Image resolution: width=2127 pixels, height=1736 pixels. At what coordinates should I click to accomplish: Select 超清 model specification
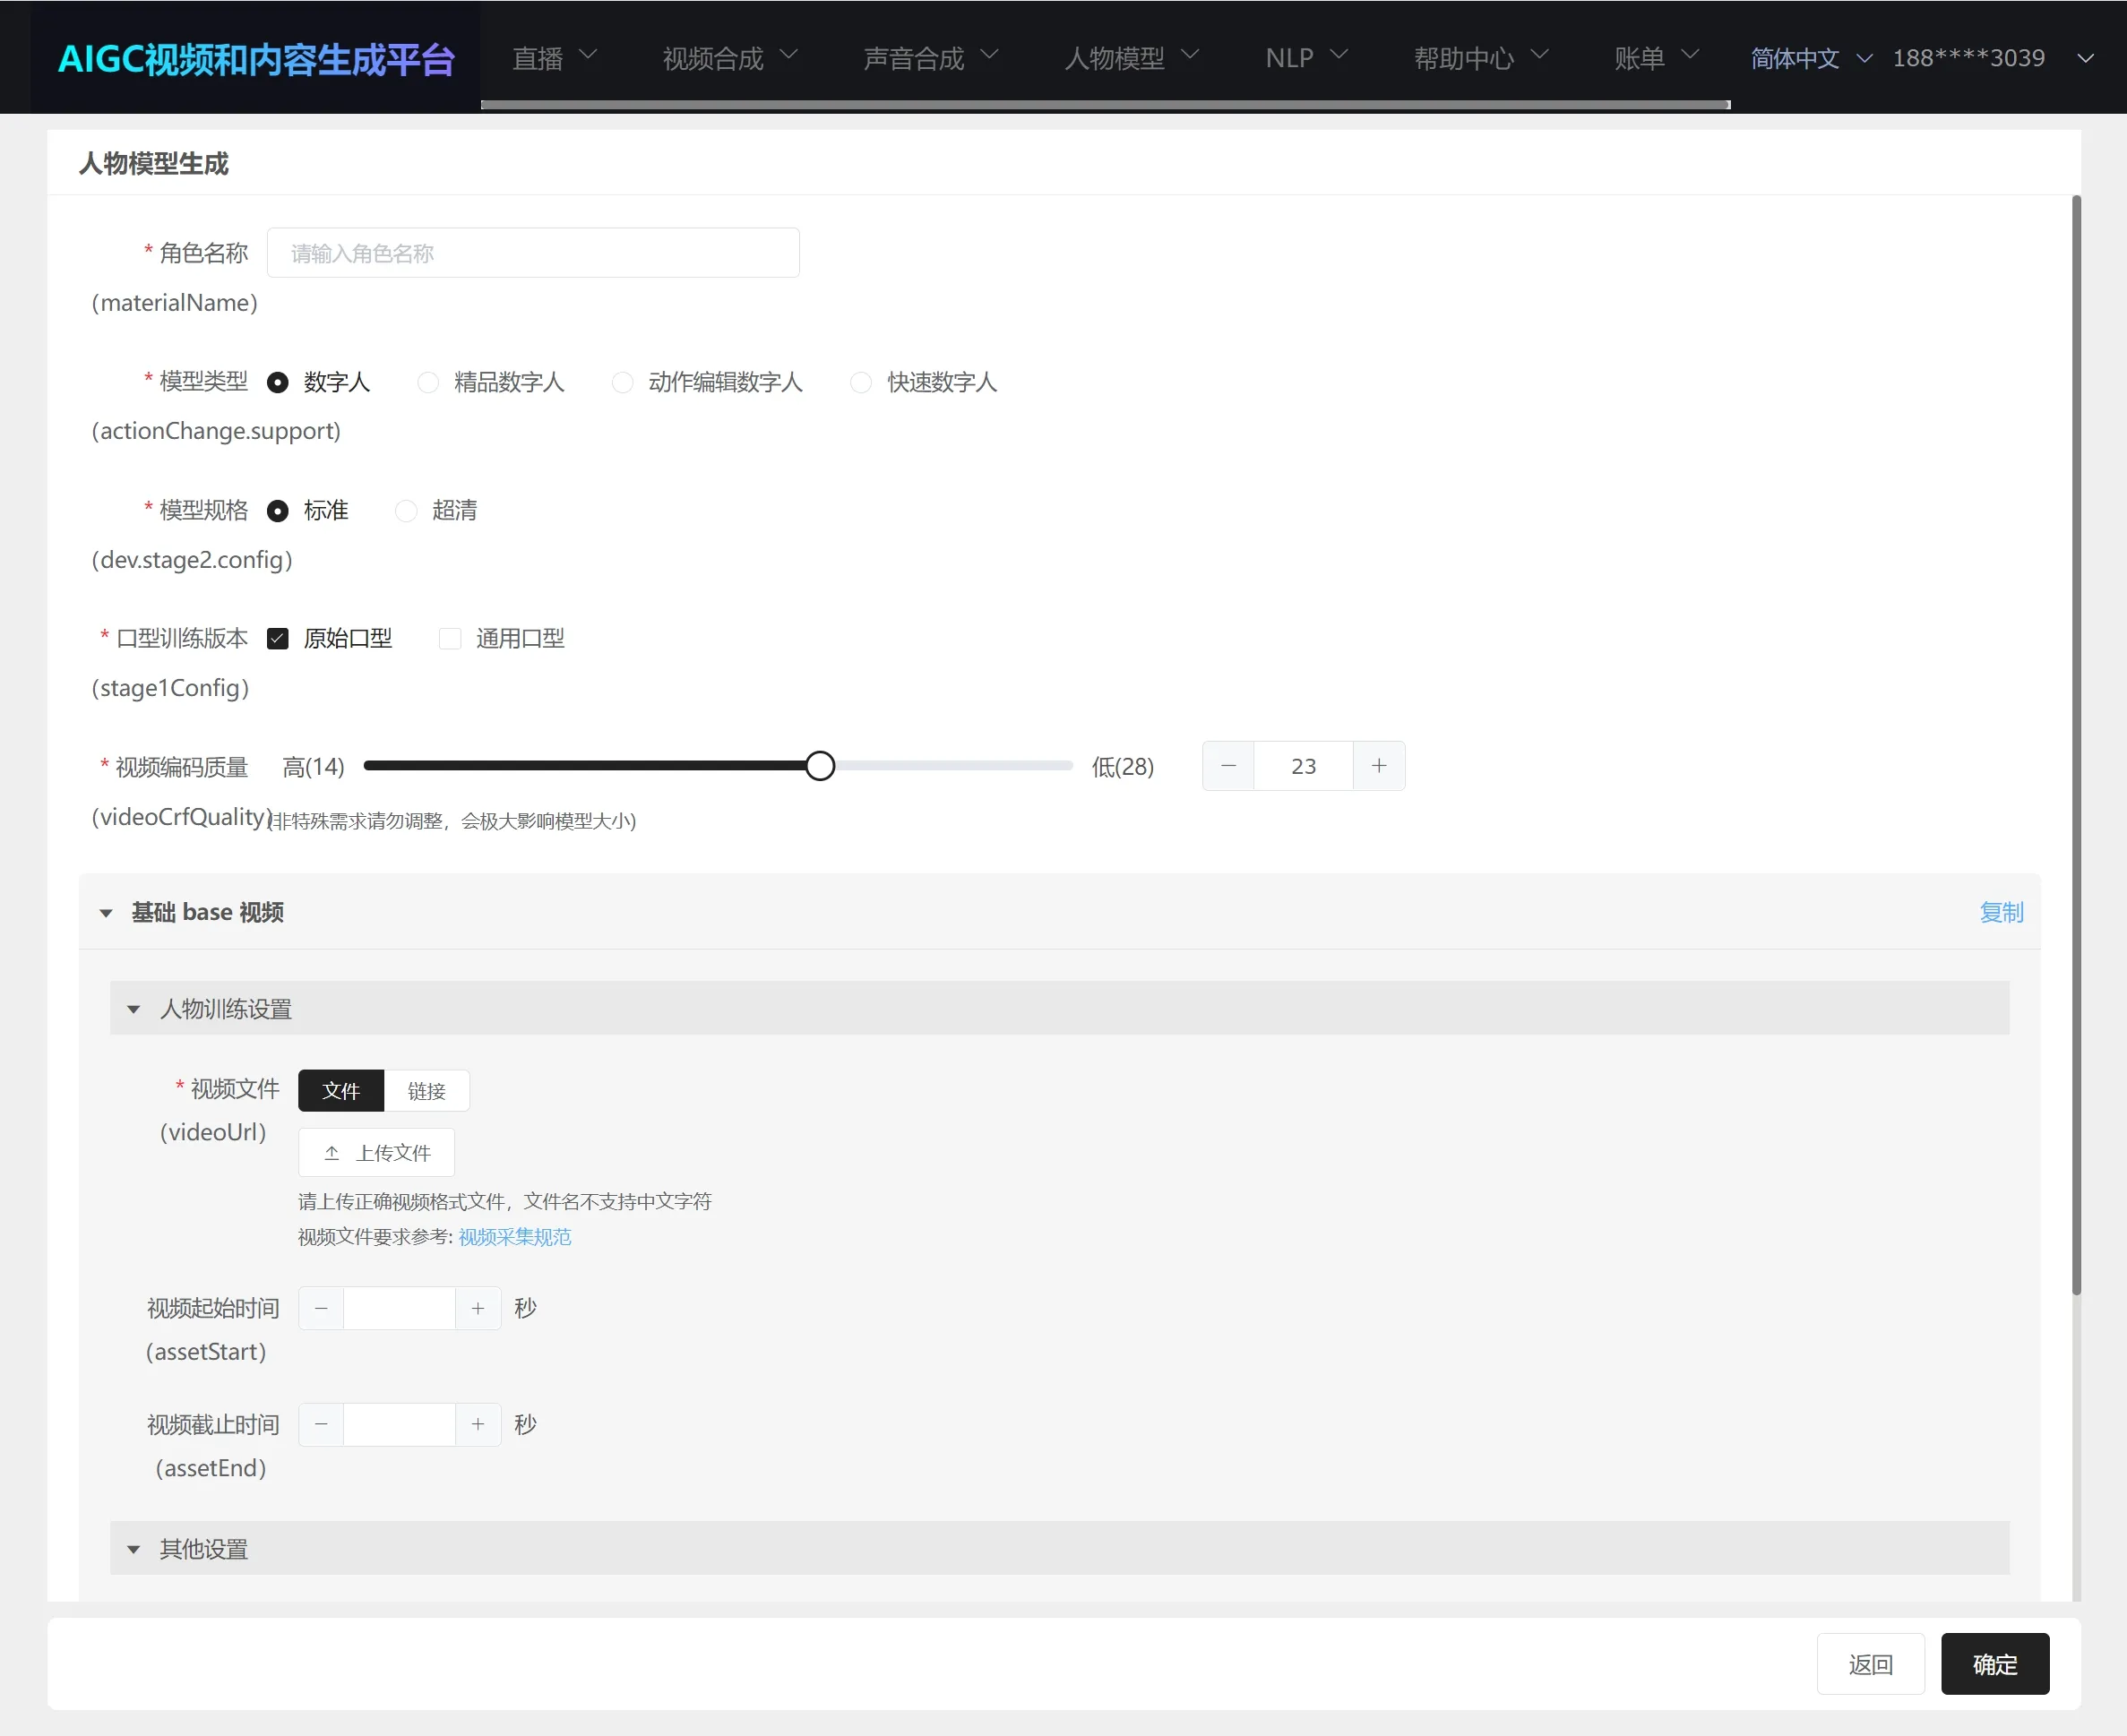[407, 511]
